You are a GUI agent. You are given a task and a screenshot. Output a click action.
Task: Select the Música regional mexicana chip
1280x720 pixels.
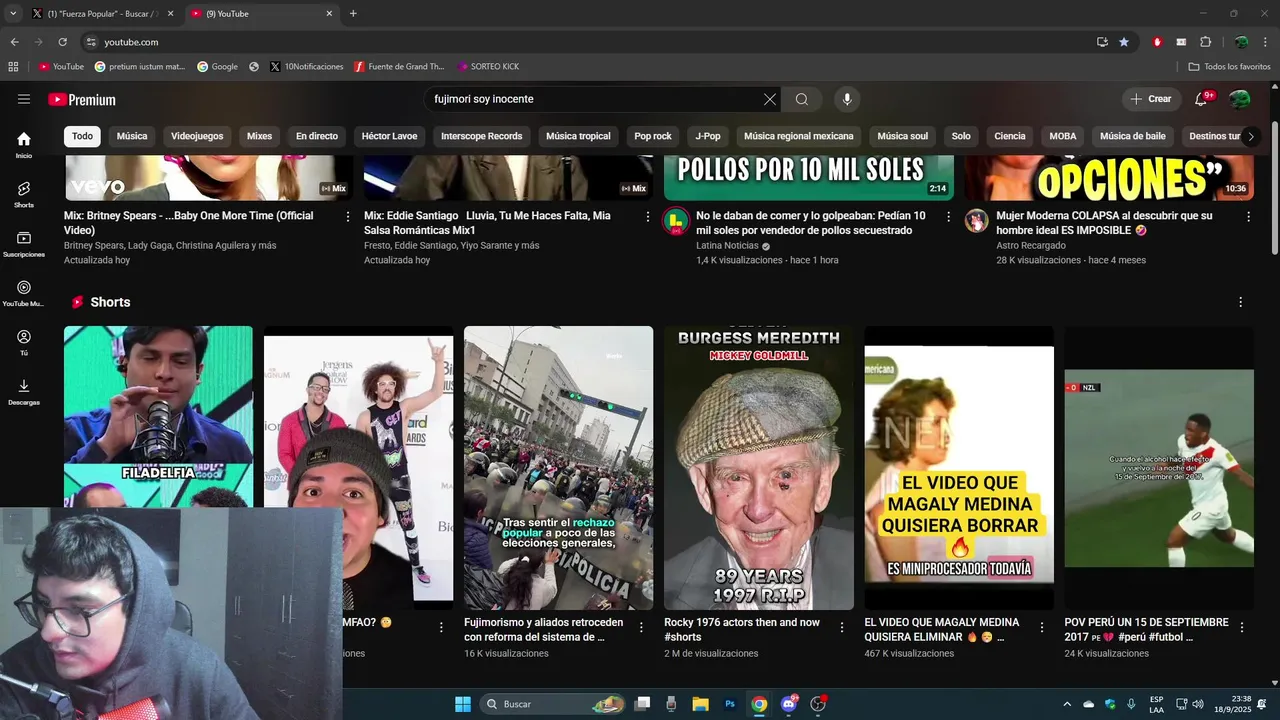(x=799, y=136)
